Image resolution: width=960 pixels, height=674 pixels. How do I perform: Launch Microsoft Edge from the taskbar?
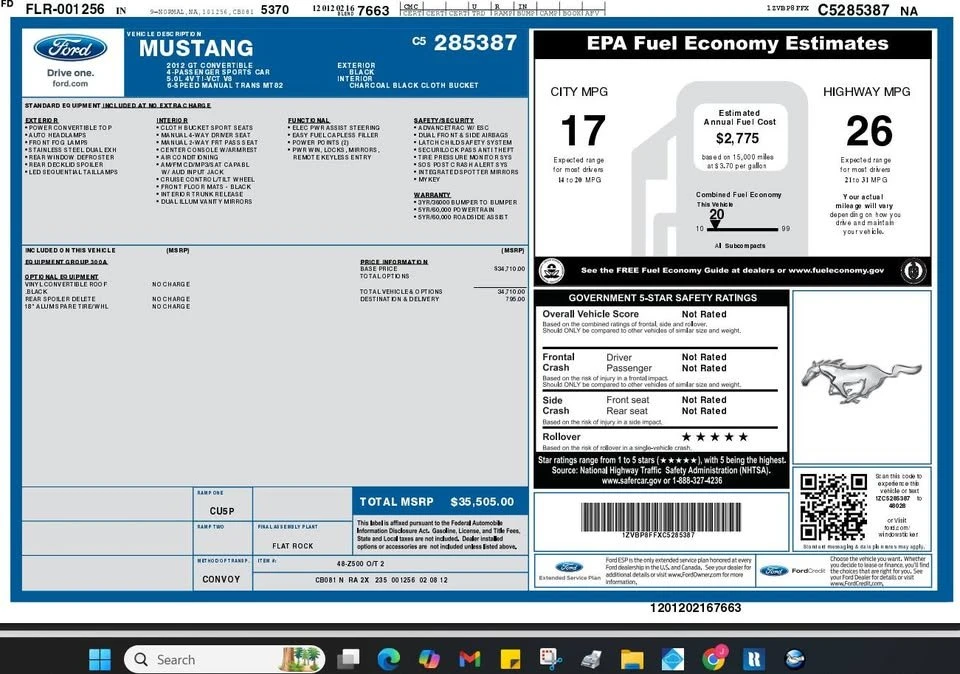point(388,659)
